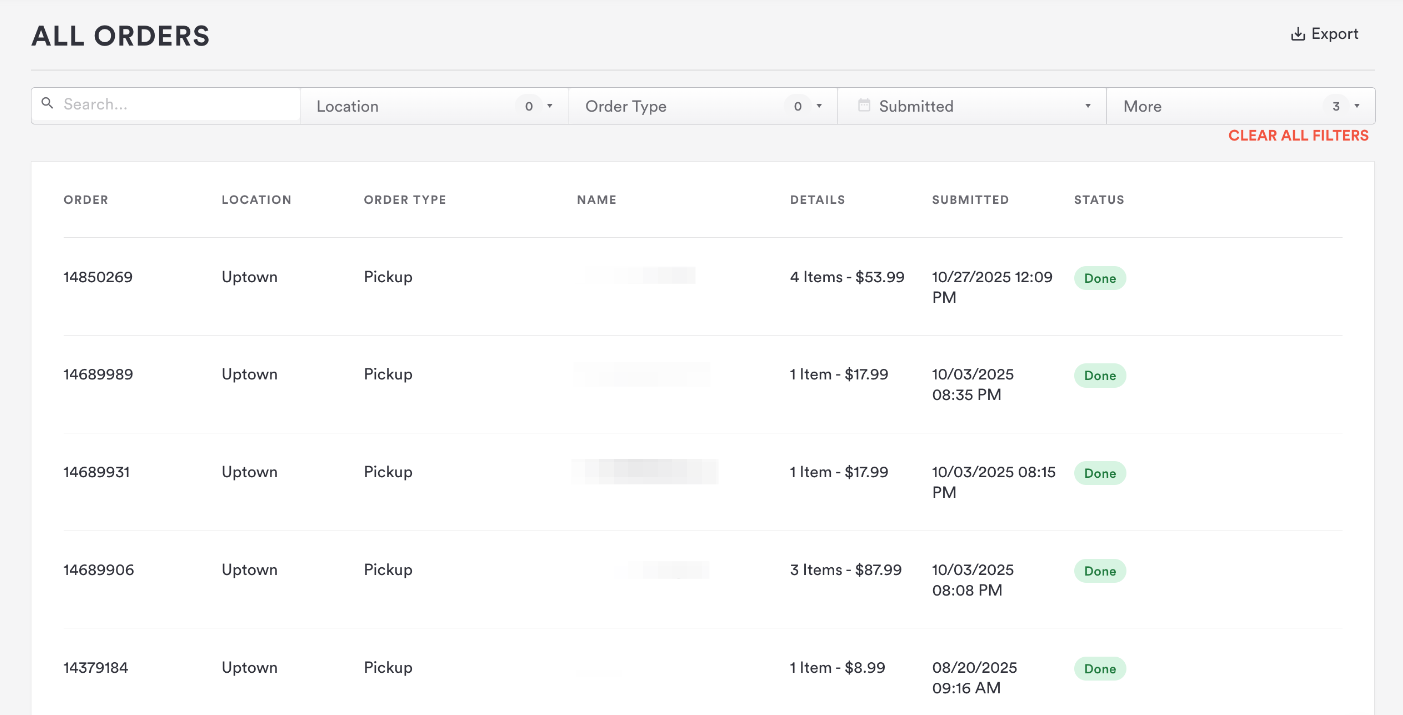Open order 14689989
This screenshot has height=715, width=1403.
98,375
